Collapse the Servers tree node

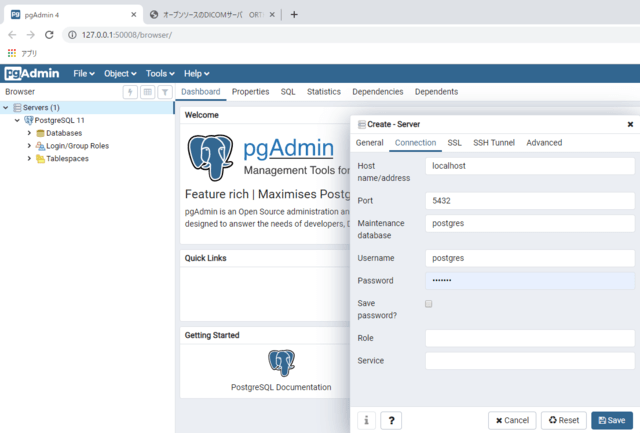6,107
